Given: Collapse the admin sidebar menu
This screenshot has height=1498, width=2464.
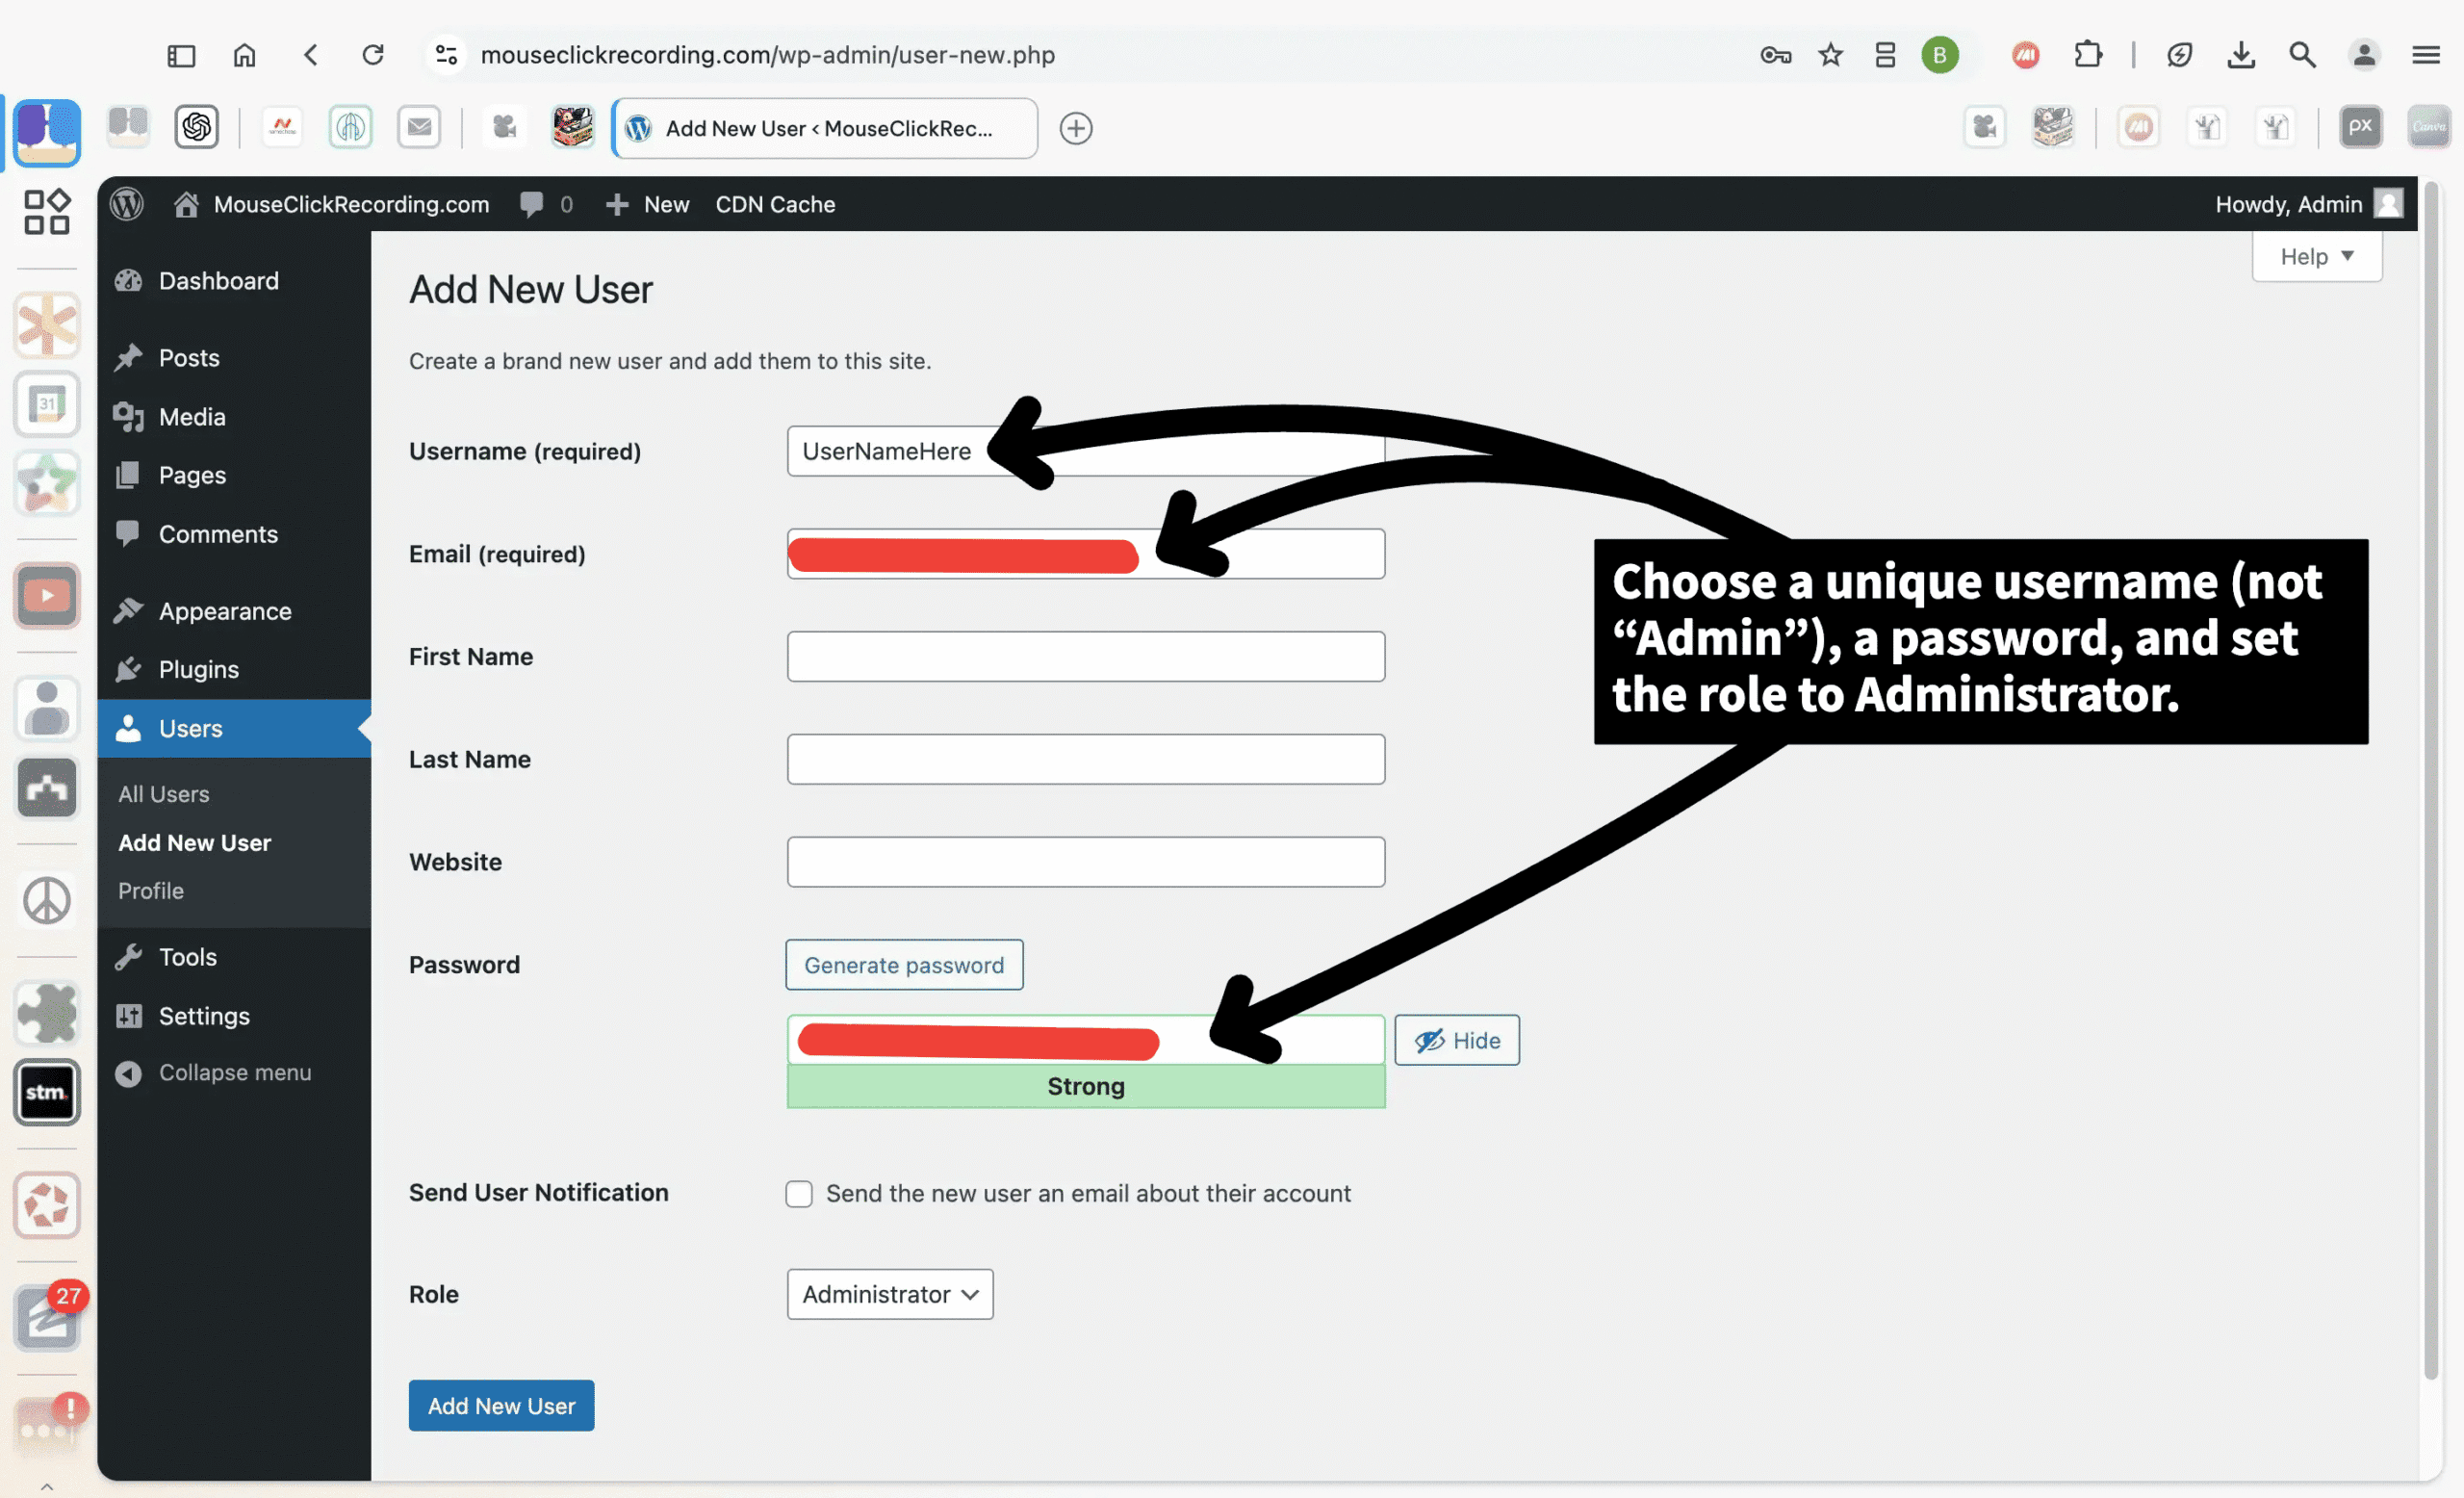Looking at the screenshot, I should coord(234,1072).
